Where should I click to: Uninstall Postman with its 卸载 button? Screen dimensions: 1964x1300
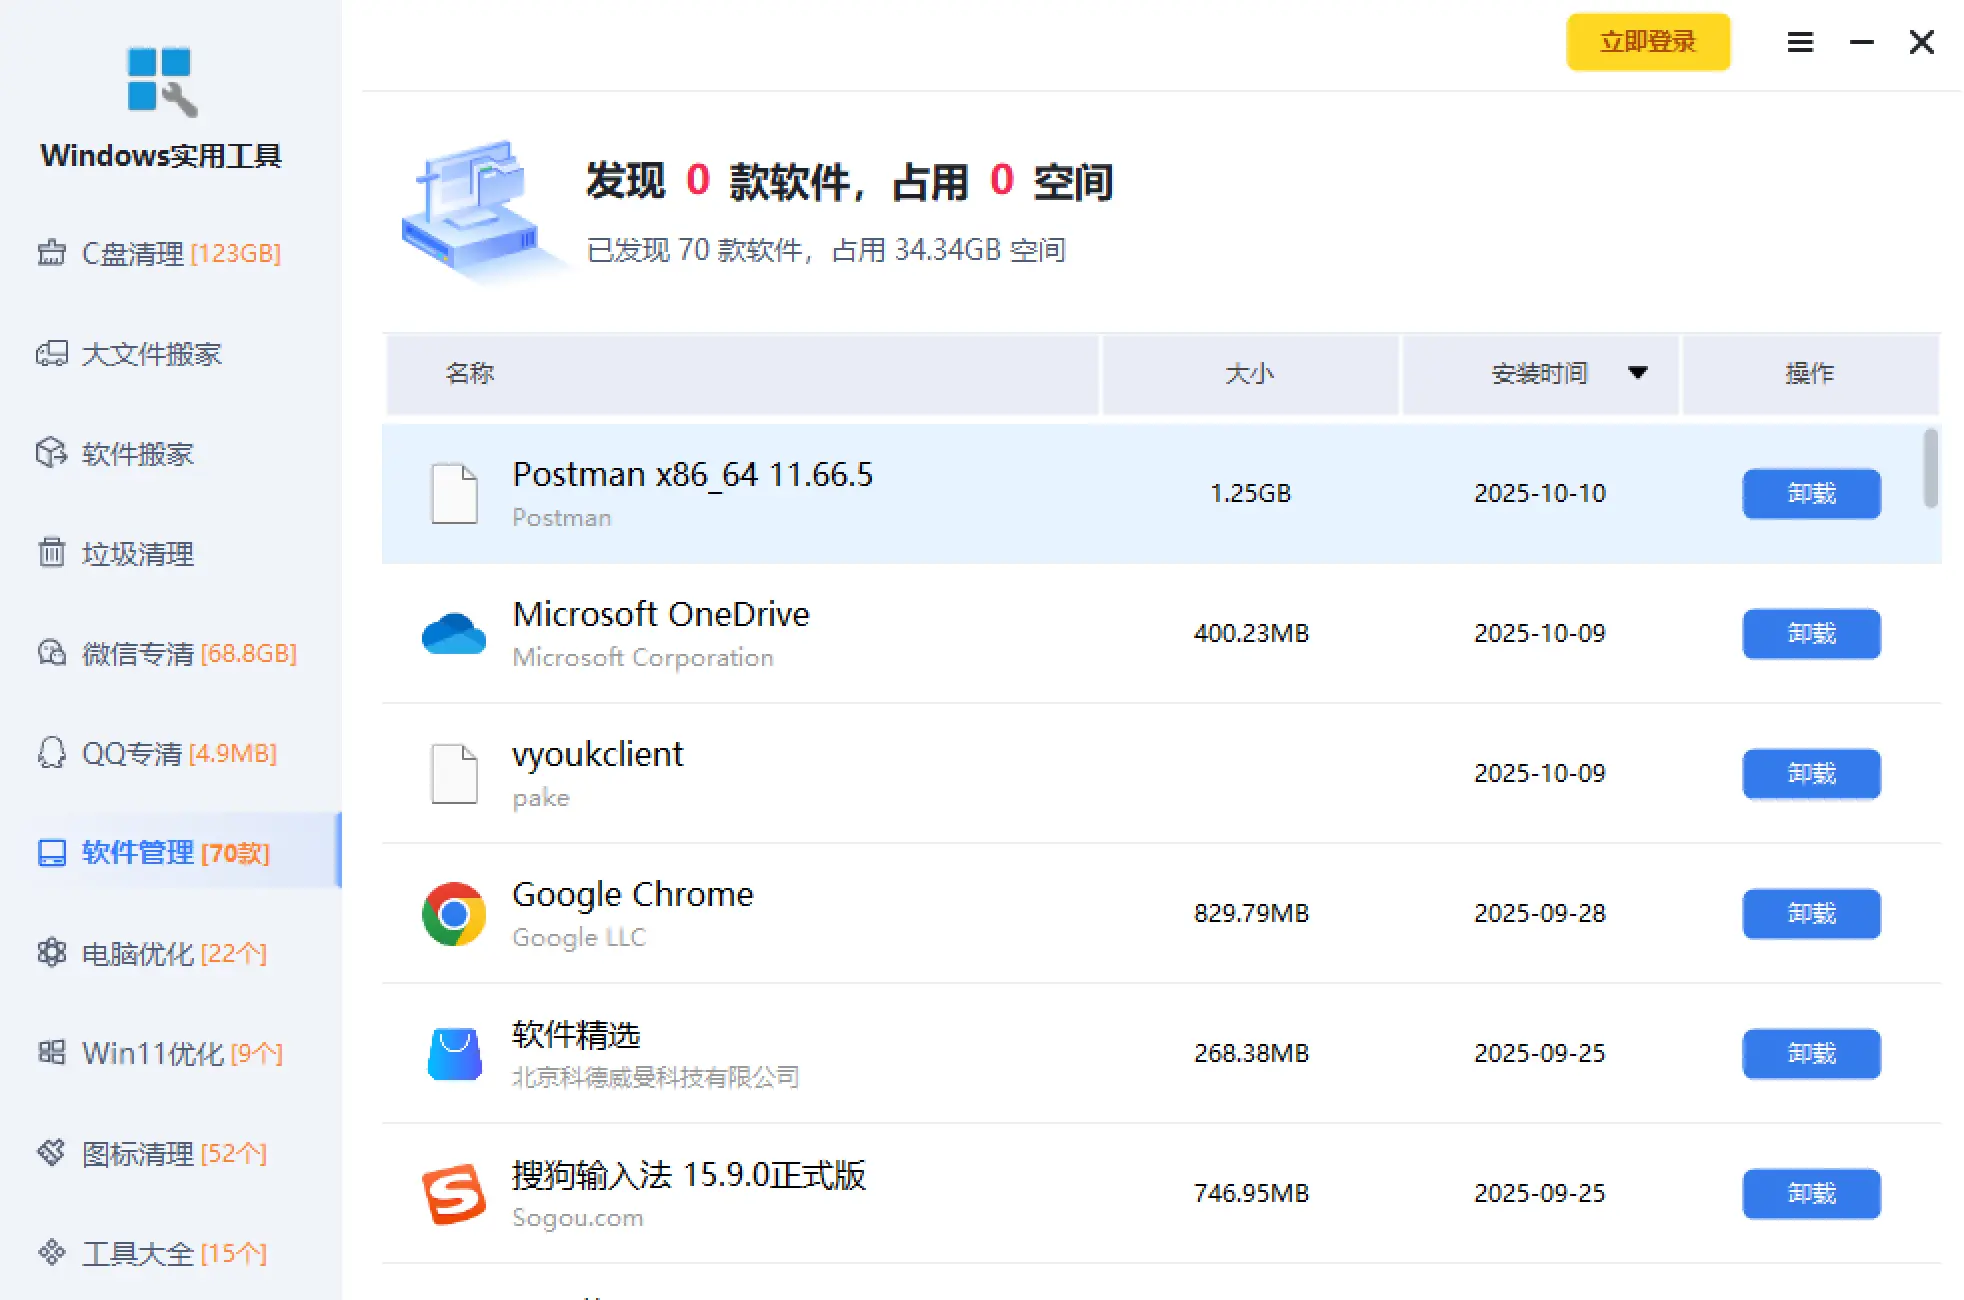[1810, 493]
